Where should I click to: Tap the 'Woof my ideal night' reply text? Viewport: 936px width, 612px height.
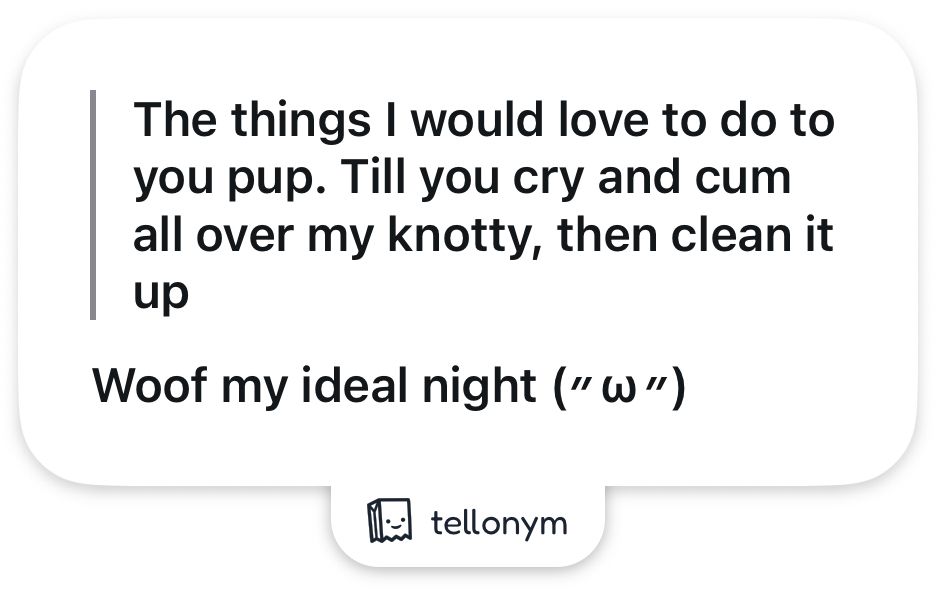315,387
